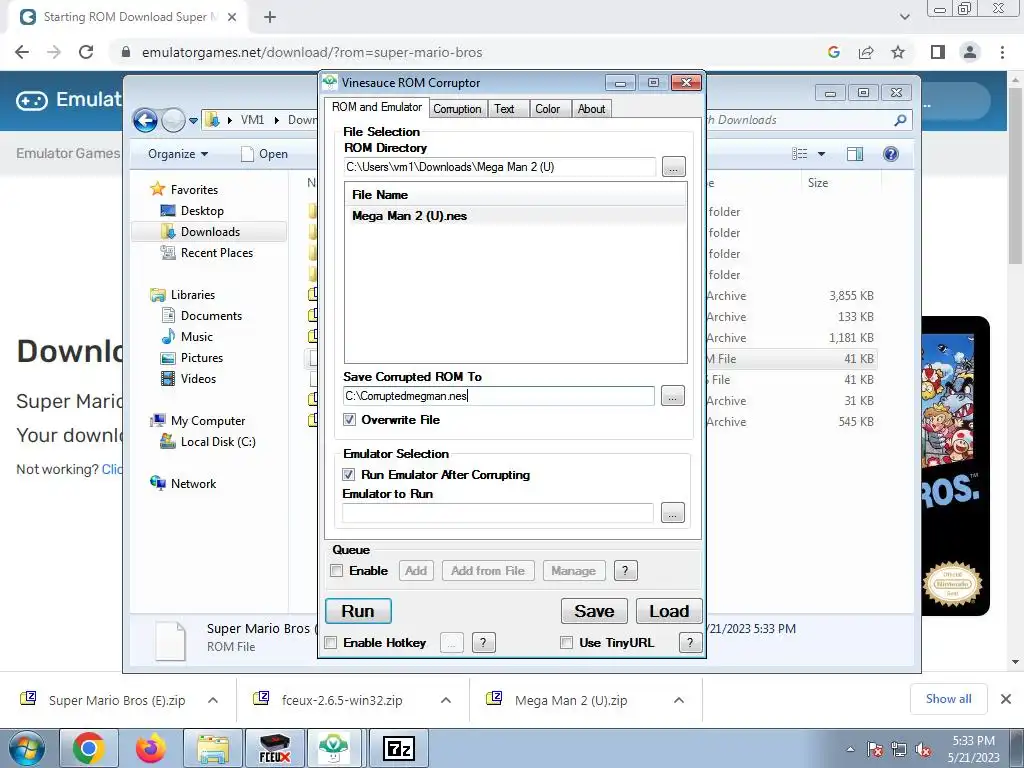Select My Computer in sidebar
The image size is (1024, 768).
click(x=197, y=421)
